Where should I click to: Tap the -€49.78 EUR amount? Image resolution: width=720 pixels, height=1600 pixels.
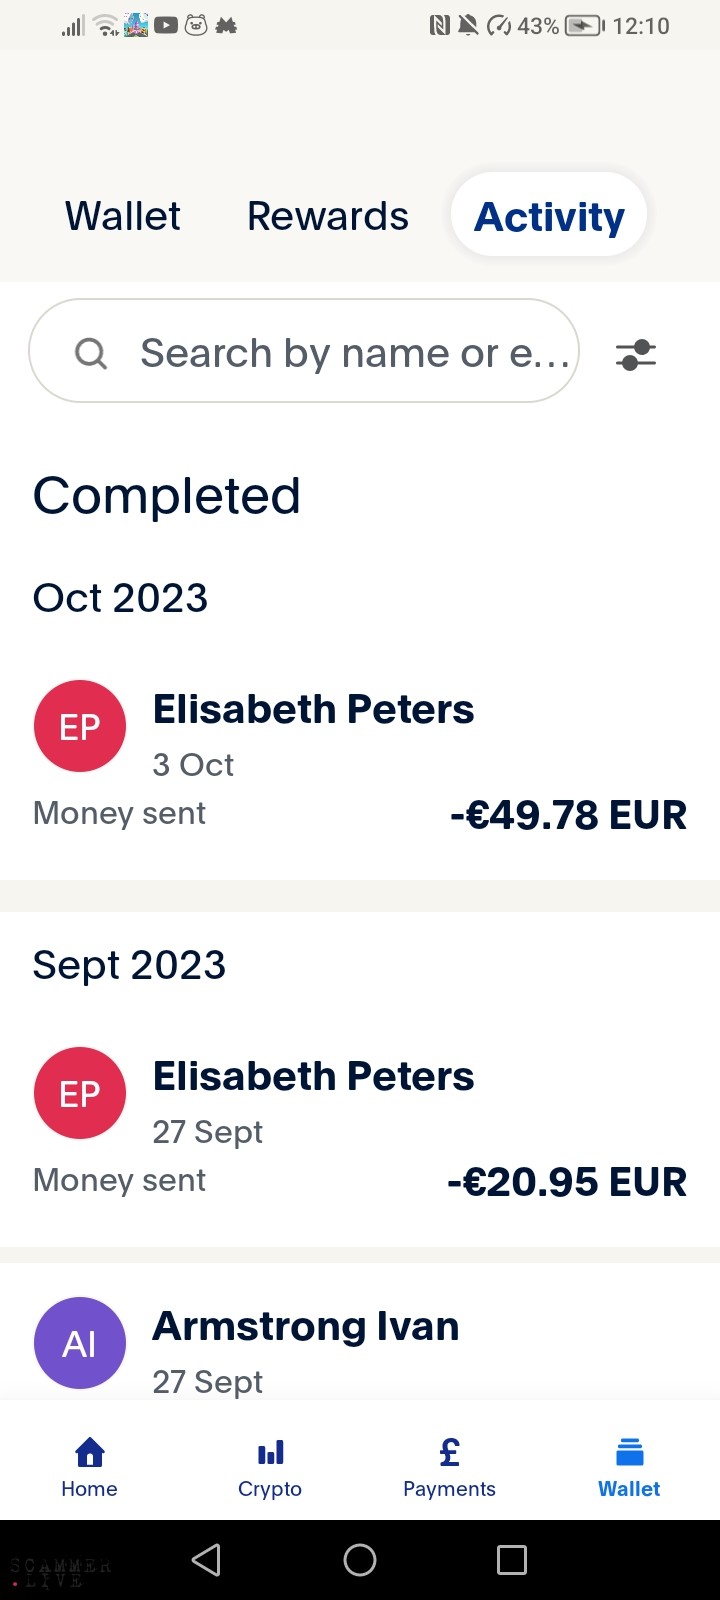(568, 815)
